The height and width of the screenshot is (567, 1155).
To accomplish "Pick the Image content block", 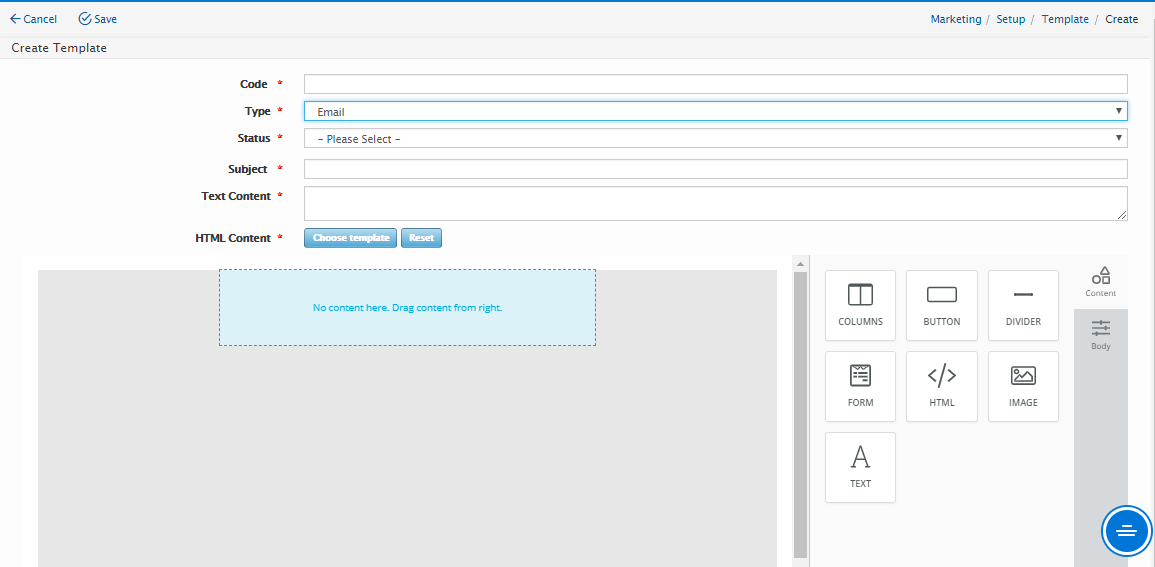I will (1023, 386).
